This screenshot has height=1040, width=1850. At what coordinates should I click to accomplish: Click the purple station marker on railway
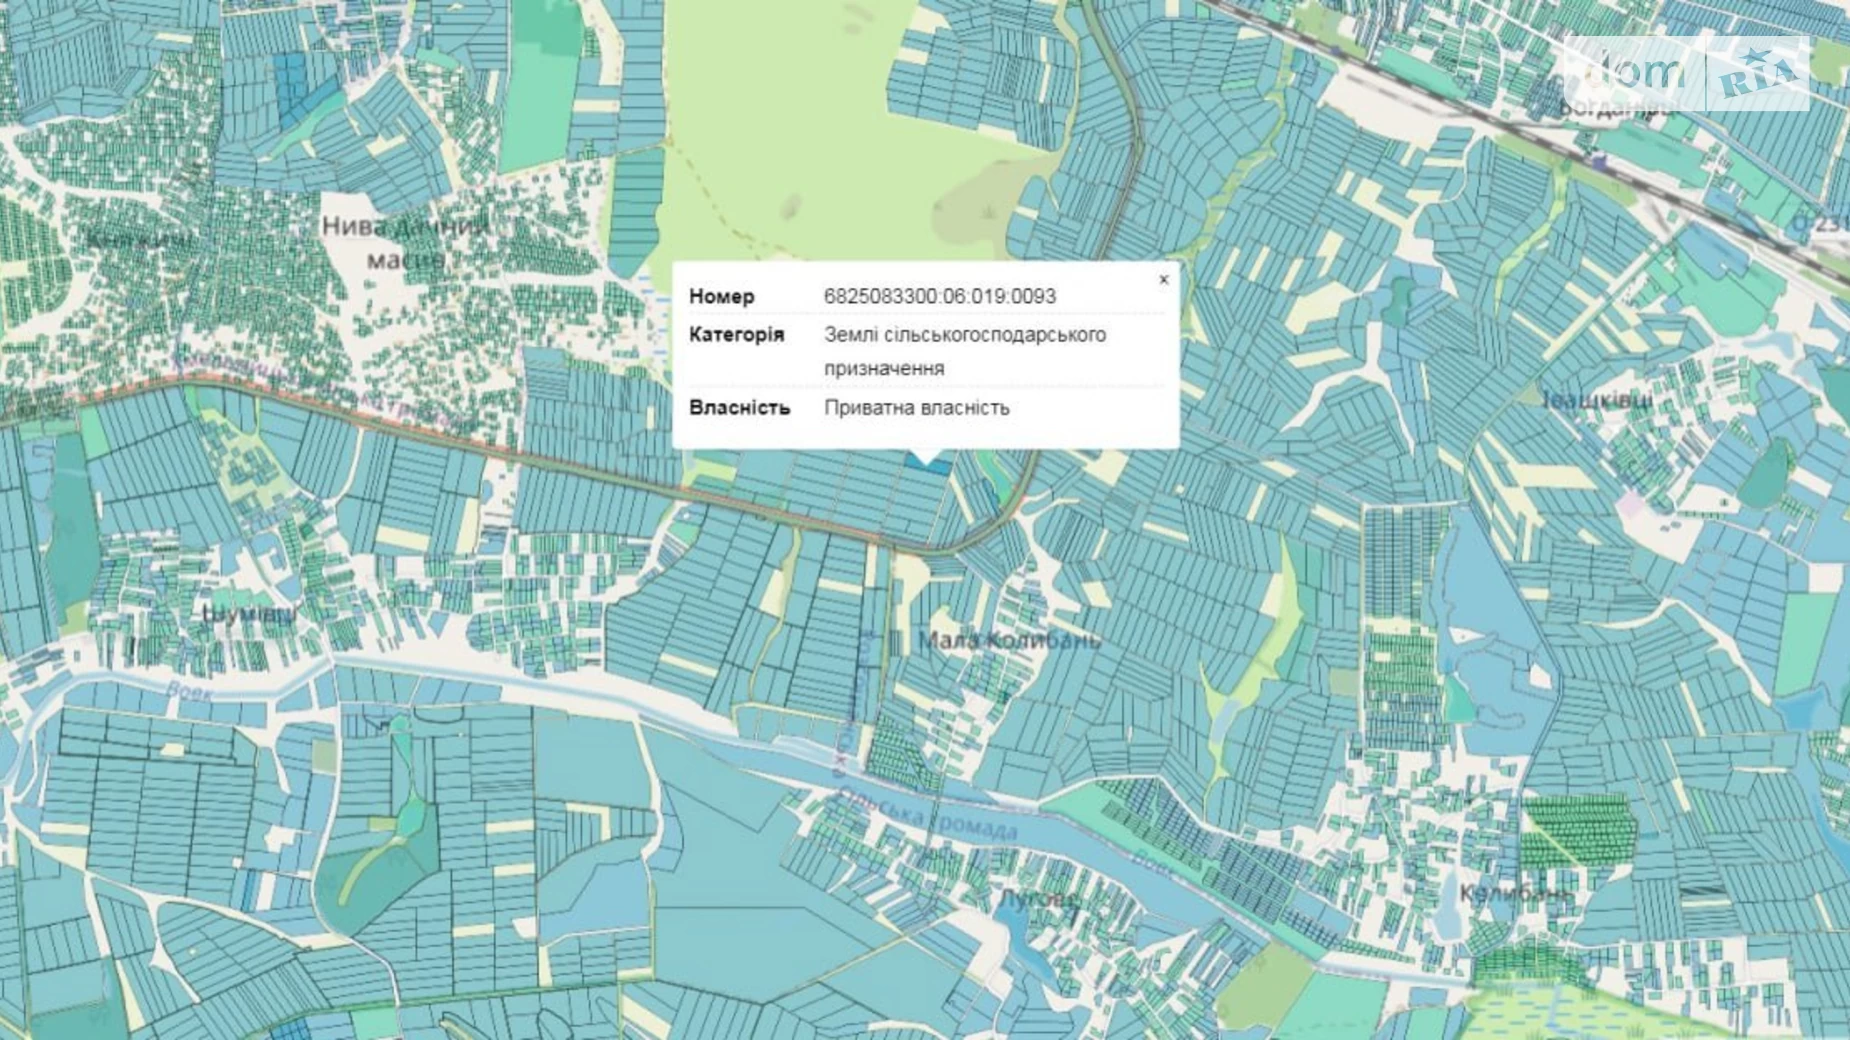(1599, 160)
